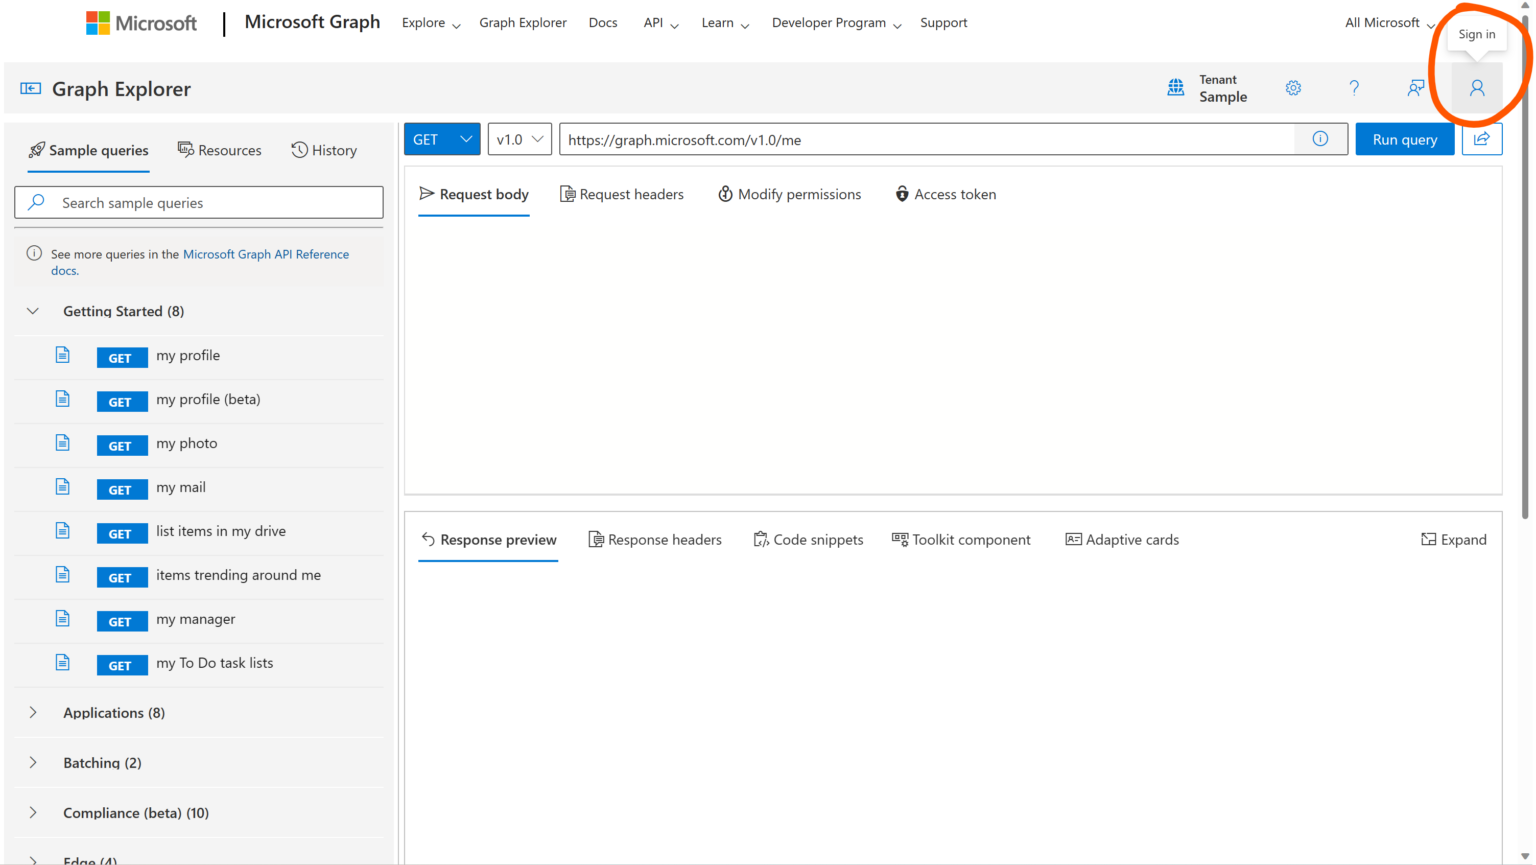This screenshot has height=865, width=1536.
Task: Switch to the History tab
Action: (324, 150)
